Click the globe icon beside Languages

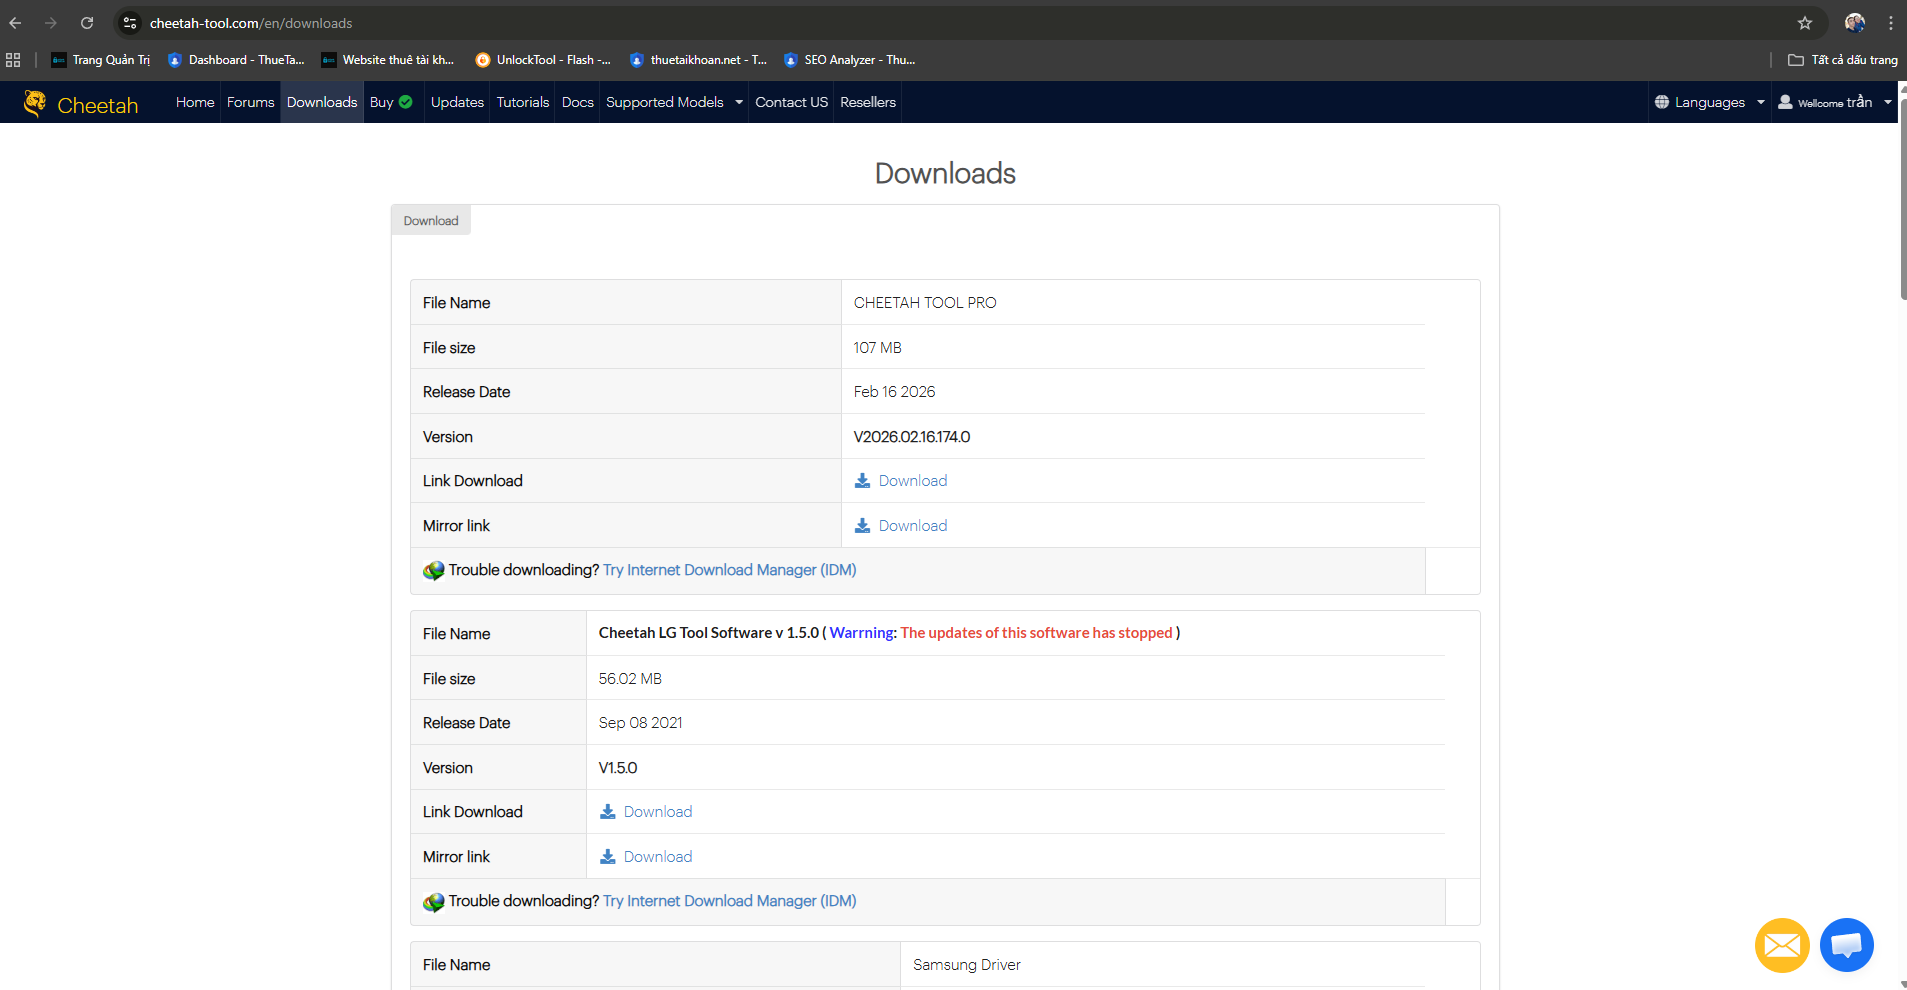point(1662,102)
